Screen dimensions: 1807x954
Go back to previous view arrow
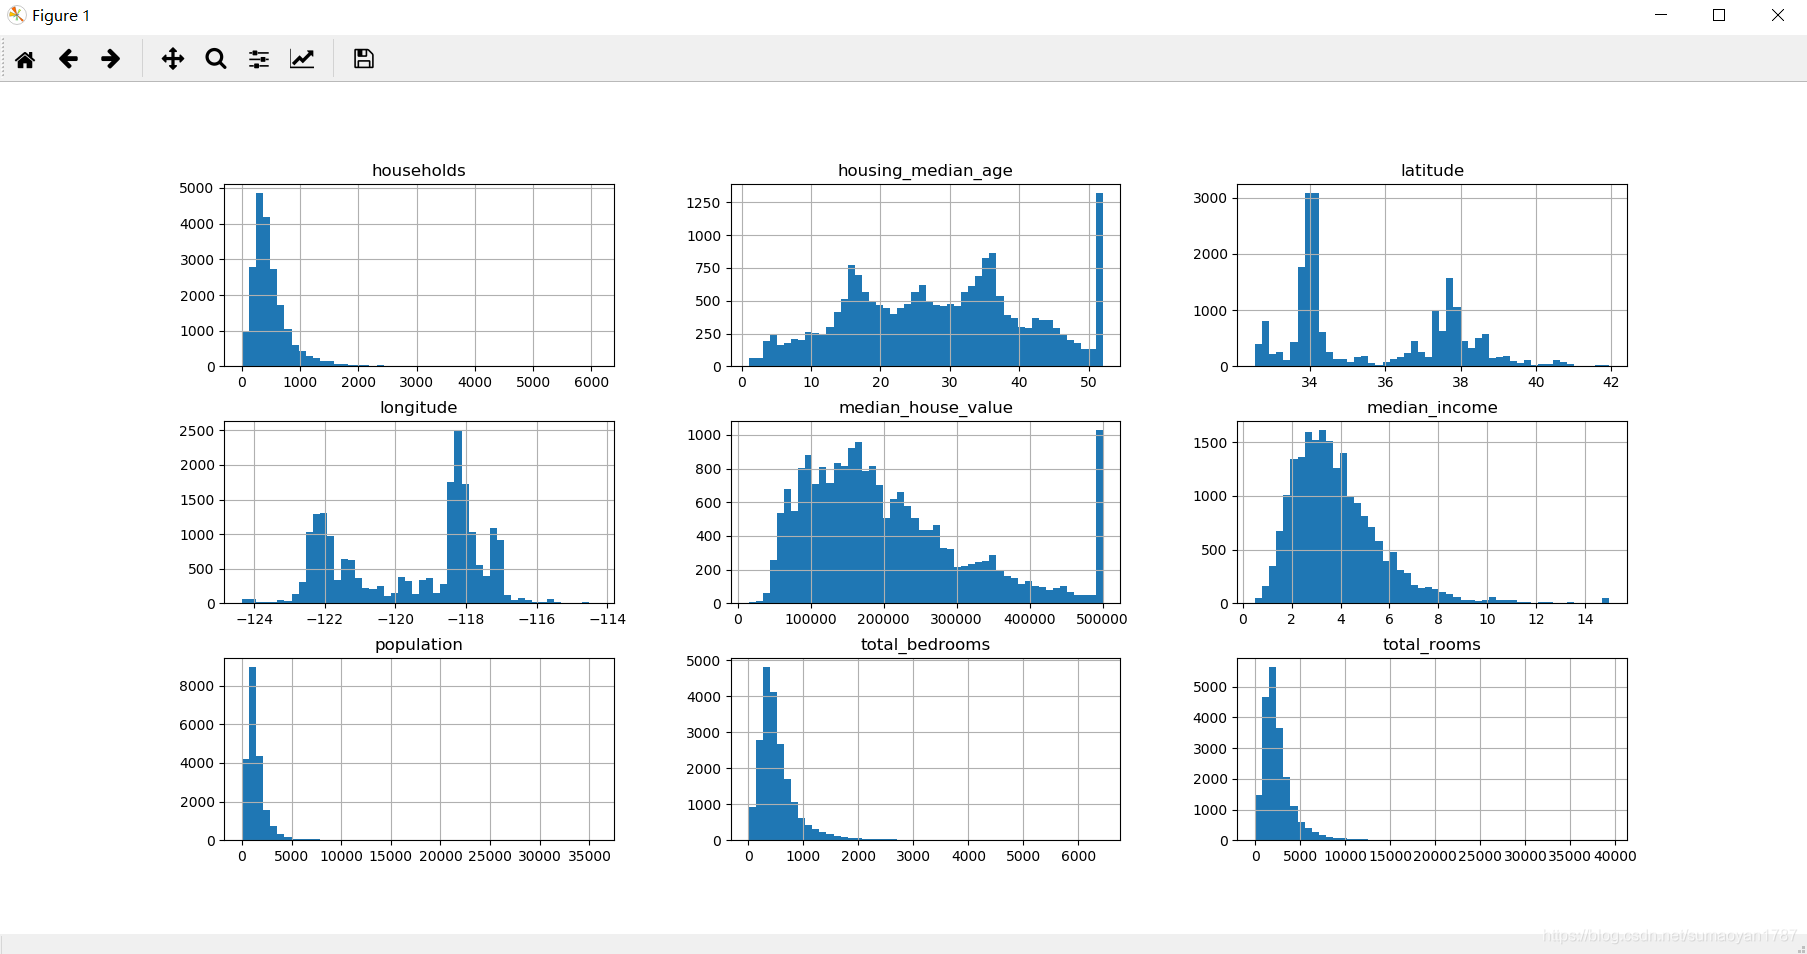click(x=68, y=59)
